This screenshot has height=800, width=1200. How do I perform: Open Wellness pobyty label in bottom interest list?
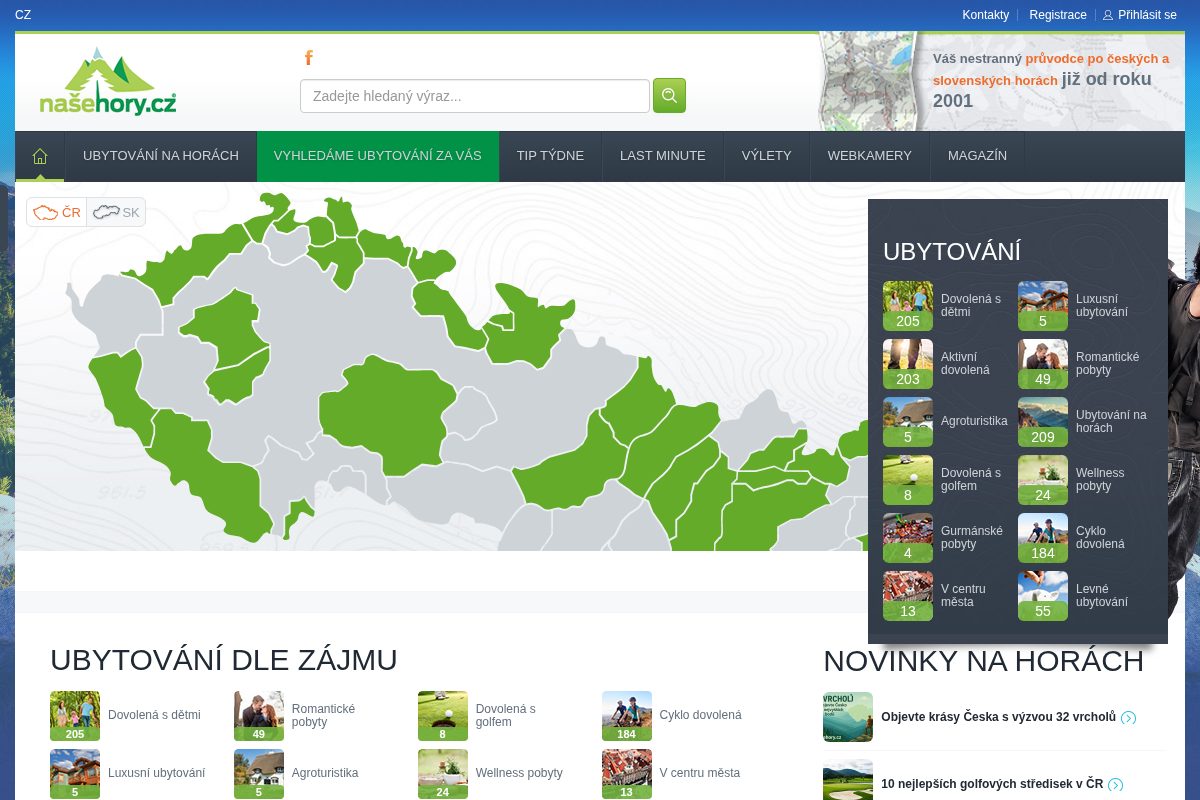coord(519,773)
